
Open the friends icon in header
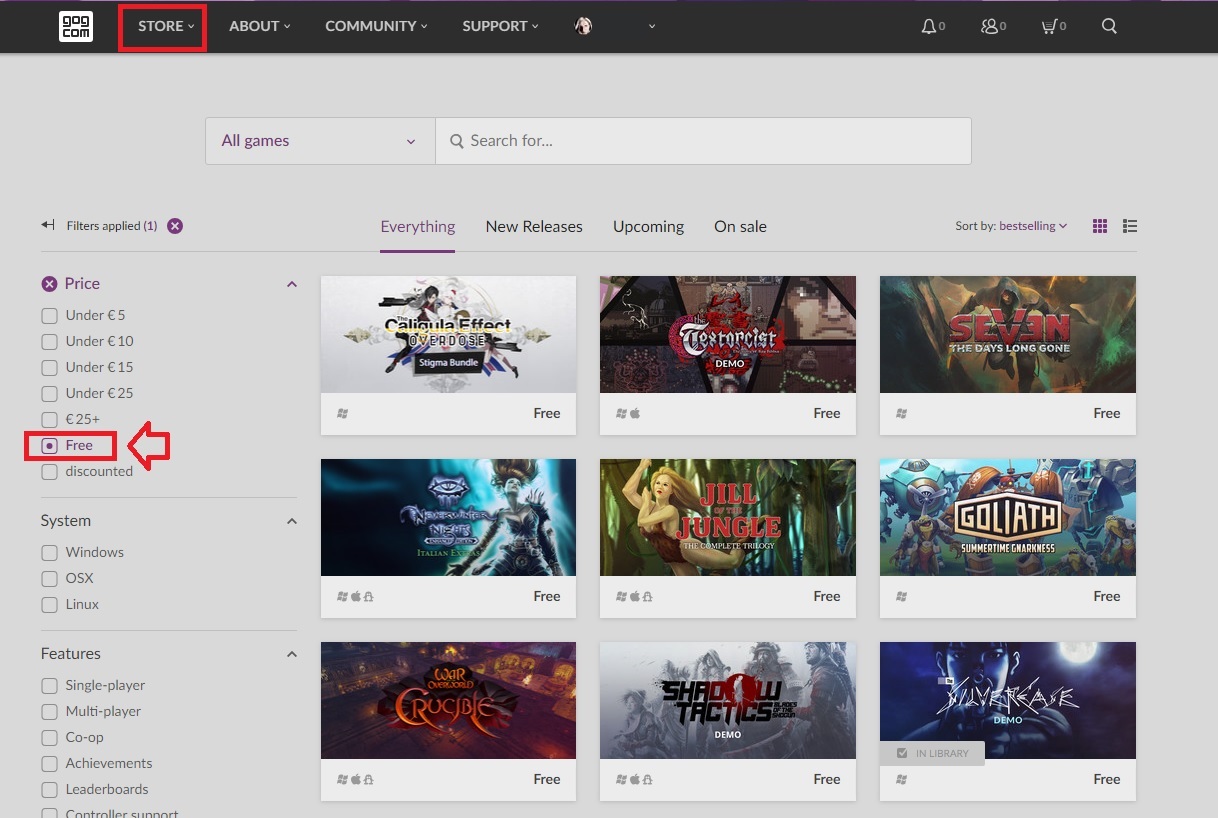pyautogui.click(x=989, y=27)
